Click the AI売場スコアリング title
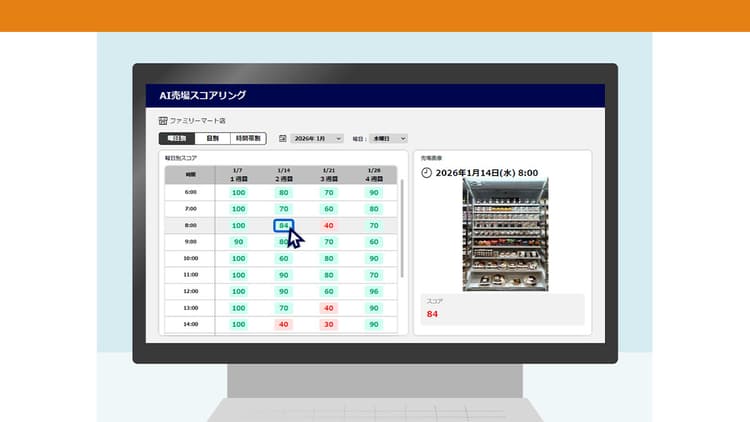This screenshot has height=422, width=750. (203, 95)
